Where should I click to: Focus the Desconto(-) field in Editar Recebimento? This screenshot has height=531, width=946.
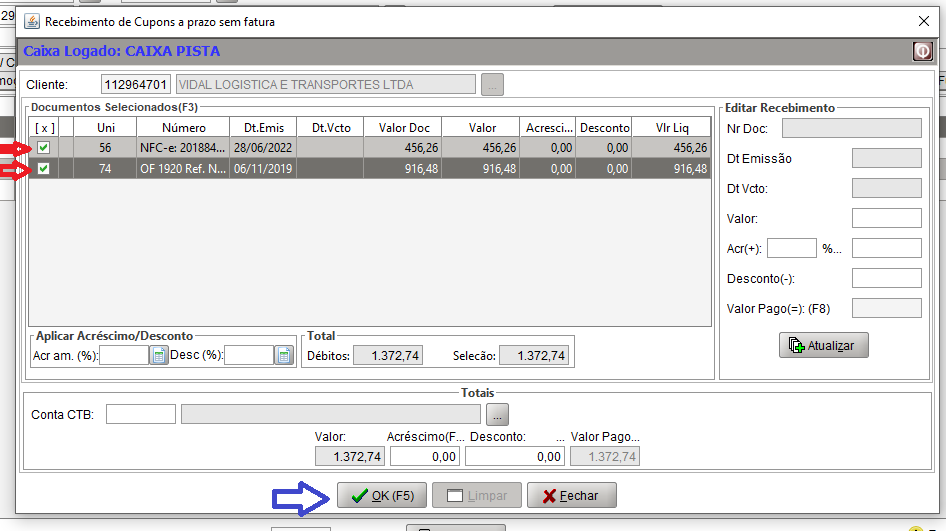click(x=886, y=279)
